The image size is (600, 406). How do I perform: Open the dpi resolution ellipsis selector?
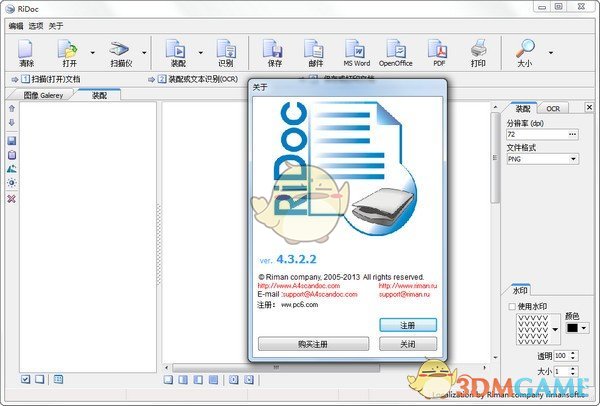(572, 134)
